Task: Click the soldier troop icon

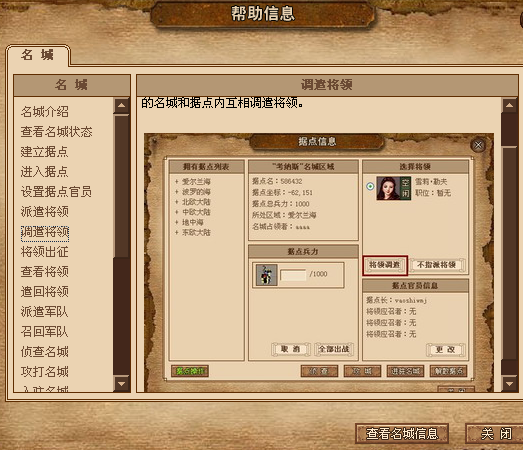Action: 266,275
